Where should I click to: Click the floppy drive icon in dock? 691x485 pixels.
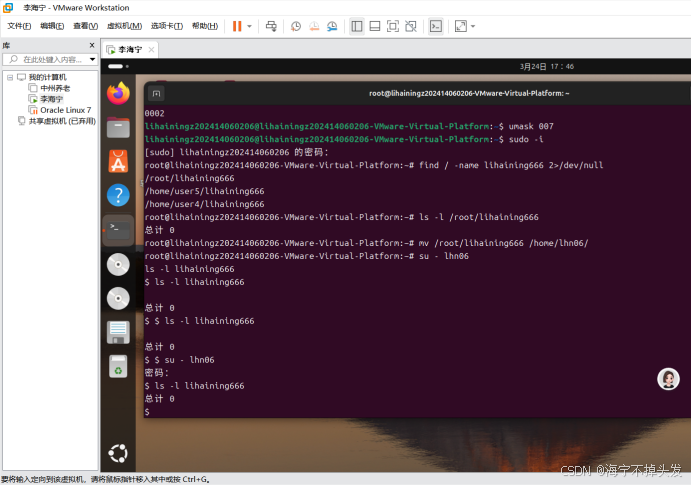point(118,332)
